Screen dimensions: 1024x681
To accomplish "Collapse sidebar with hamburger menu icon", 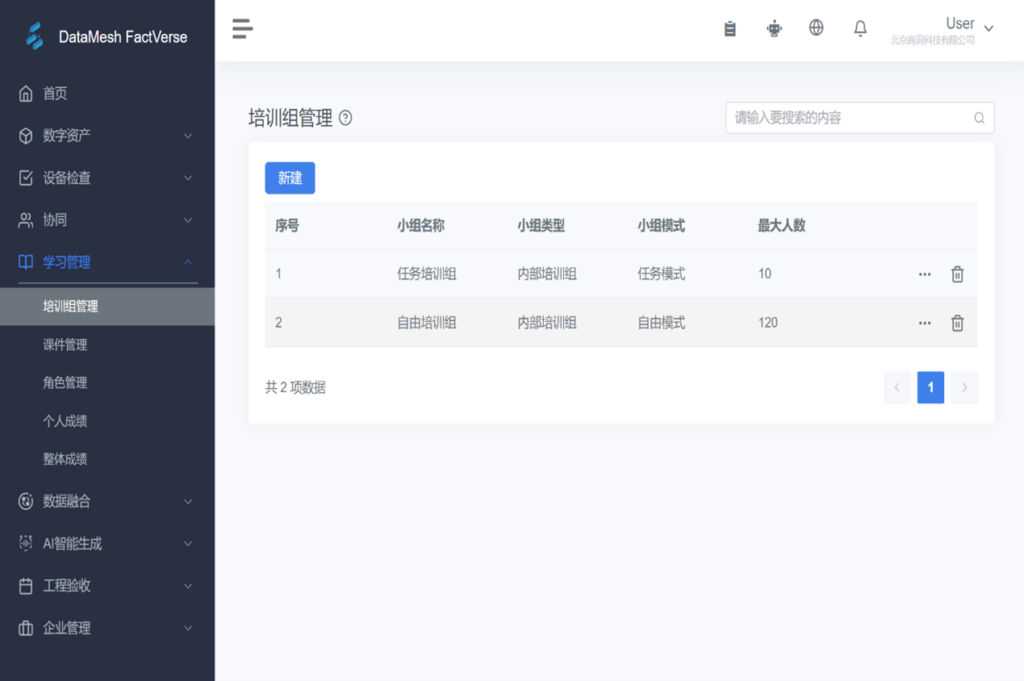I will click(x=242, y=29).
